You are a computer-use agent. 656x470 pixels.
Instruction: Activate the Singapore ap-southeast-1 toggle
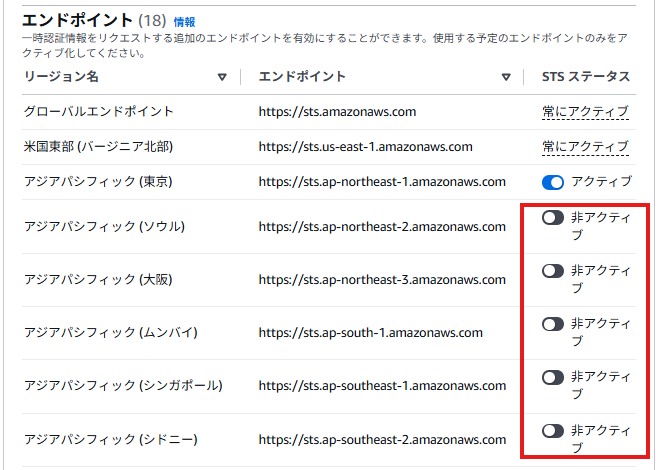(553, 377)
